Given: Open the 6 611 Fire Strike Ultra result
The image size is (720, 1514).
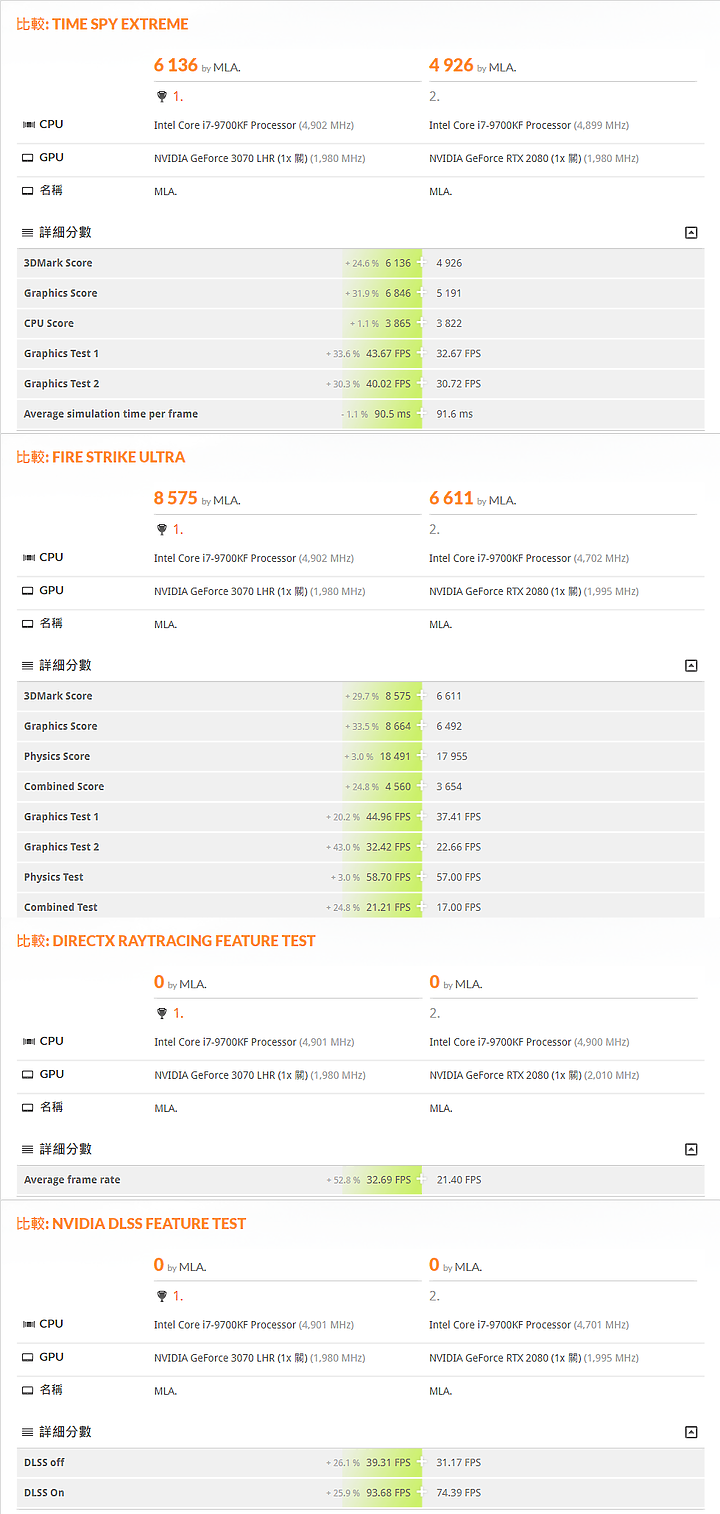Looking at the screenshot, I should pos(451,498).
